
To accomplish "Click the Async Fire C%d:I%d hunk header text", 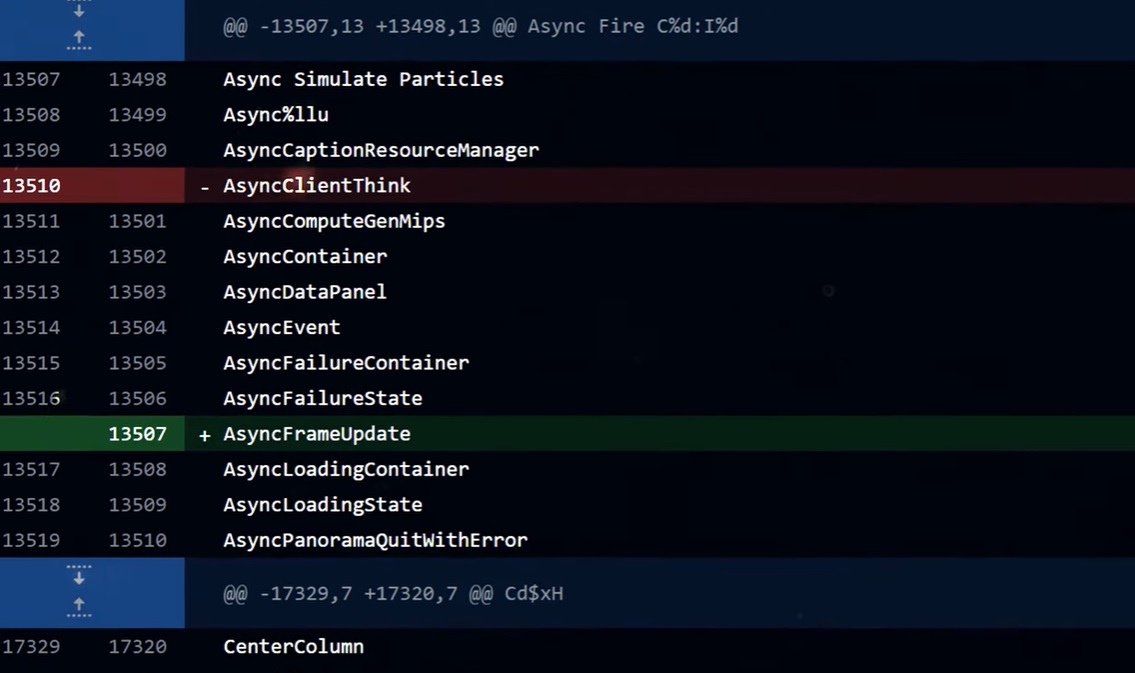I will tap(481, 26).
